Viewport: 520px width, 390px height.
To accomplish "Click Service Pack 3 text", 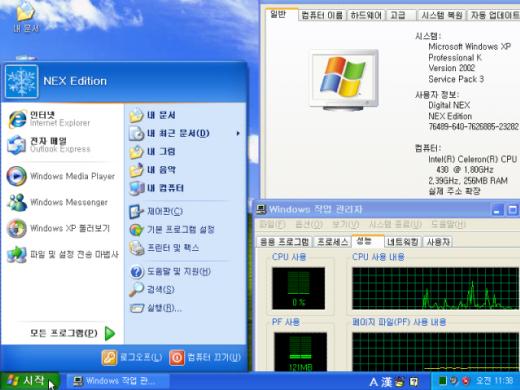I will click(x=456, y=79).
